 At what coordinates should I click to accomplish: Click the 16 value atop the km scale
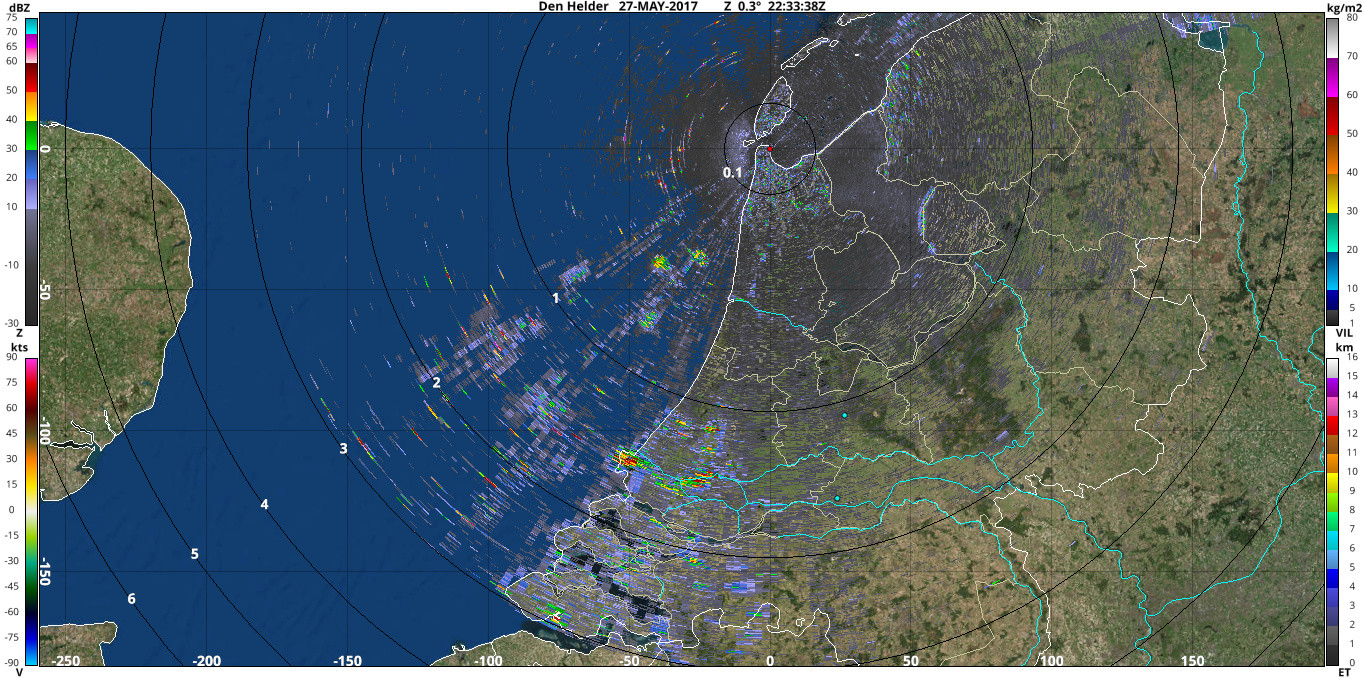coord(1352,356)
